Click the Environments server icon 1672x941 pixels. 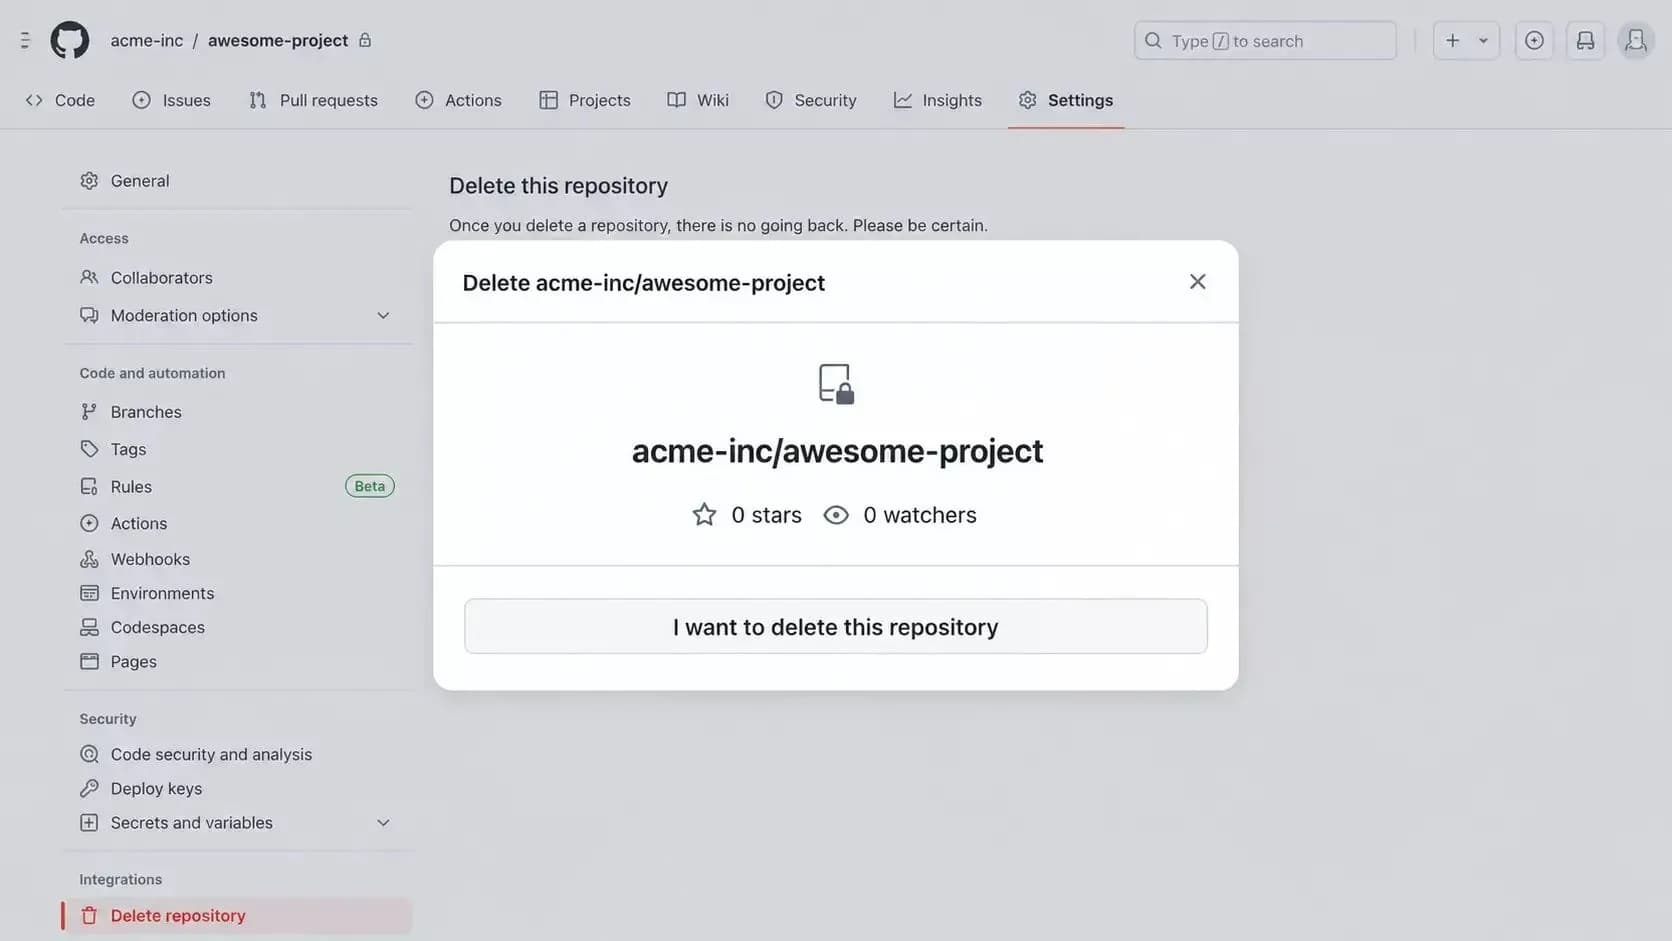[x=89, y=594]
